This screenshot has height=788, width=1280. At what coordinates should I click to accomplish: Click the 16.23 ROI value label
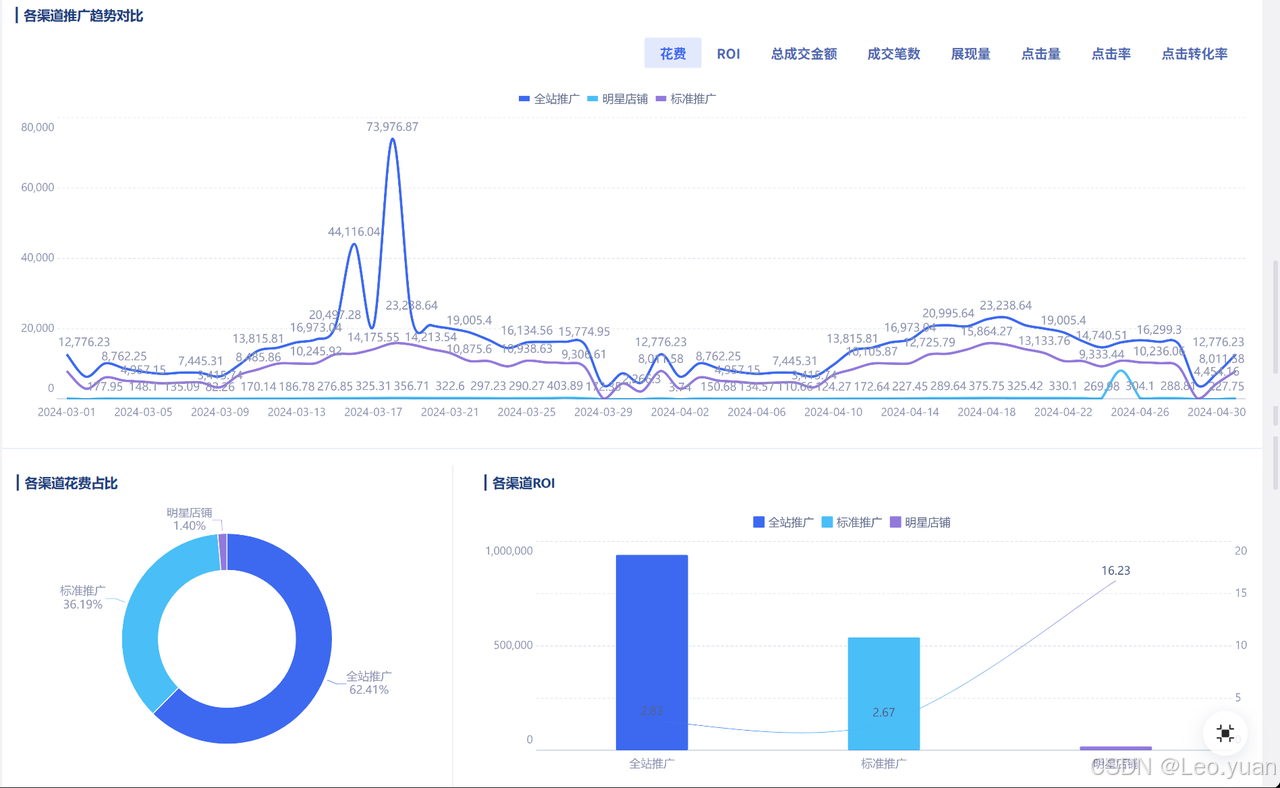tap(1116, 571)
